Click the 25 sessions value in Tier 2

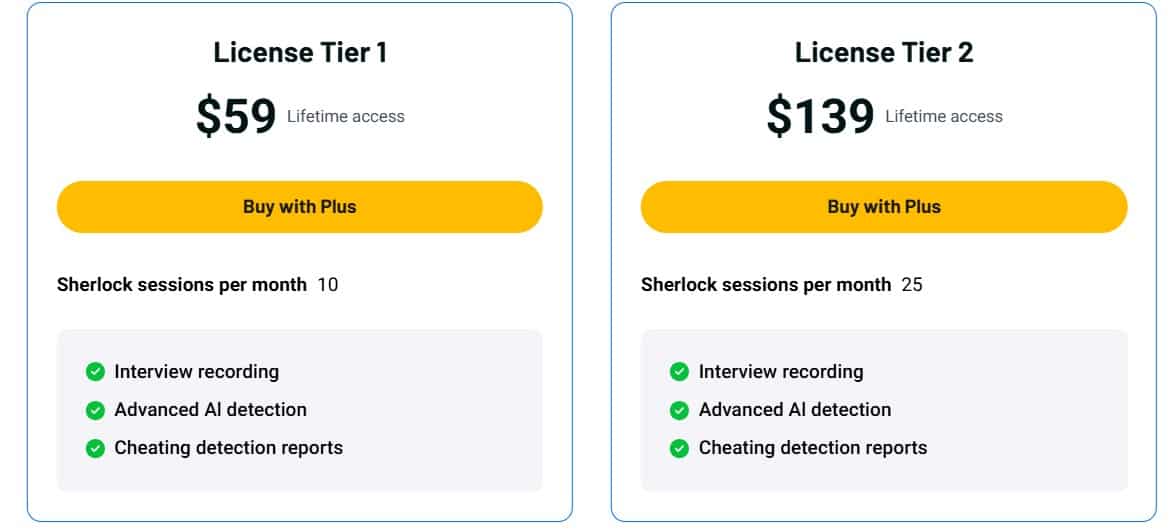[912, 285]
